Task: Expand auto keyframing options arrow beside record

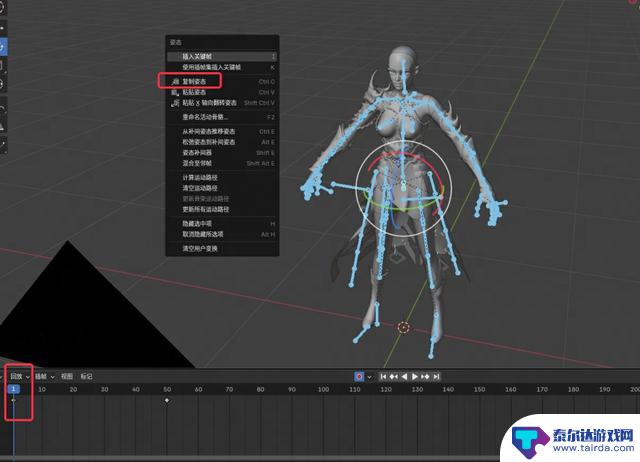Action: coord(369,377)
